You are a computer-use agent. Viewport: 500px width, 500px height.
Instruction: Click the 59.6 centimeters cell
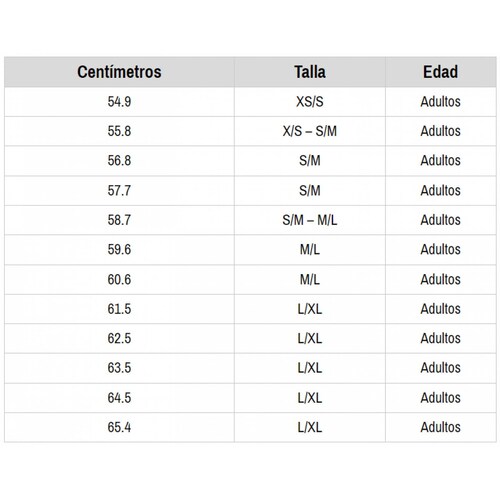(x=119, y=250)
